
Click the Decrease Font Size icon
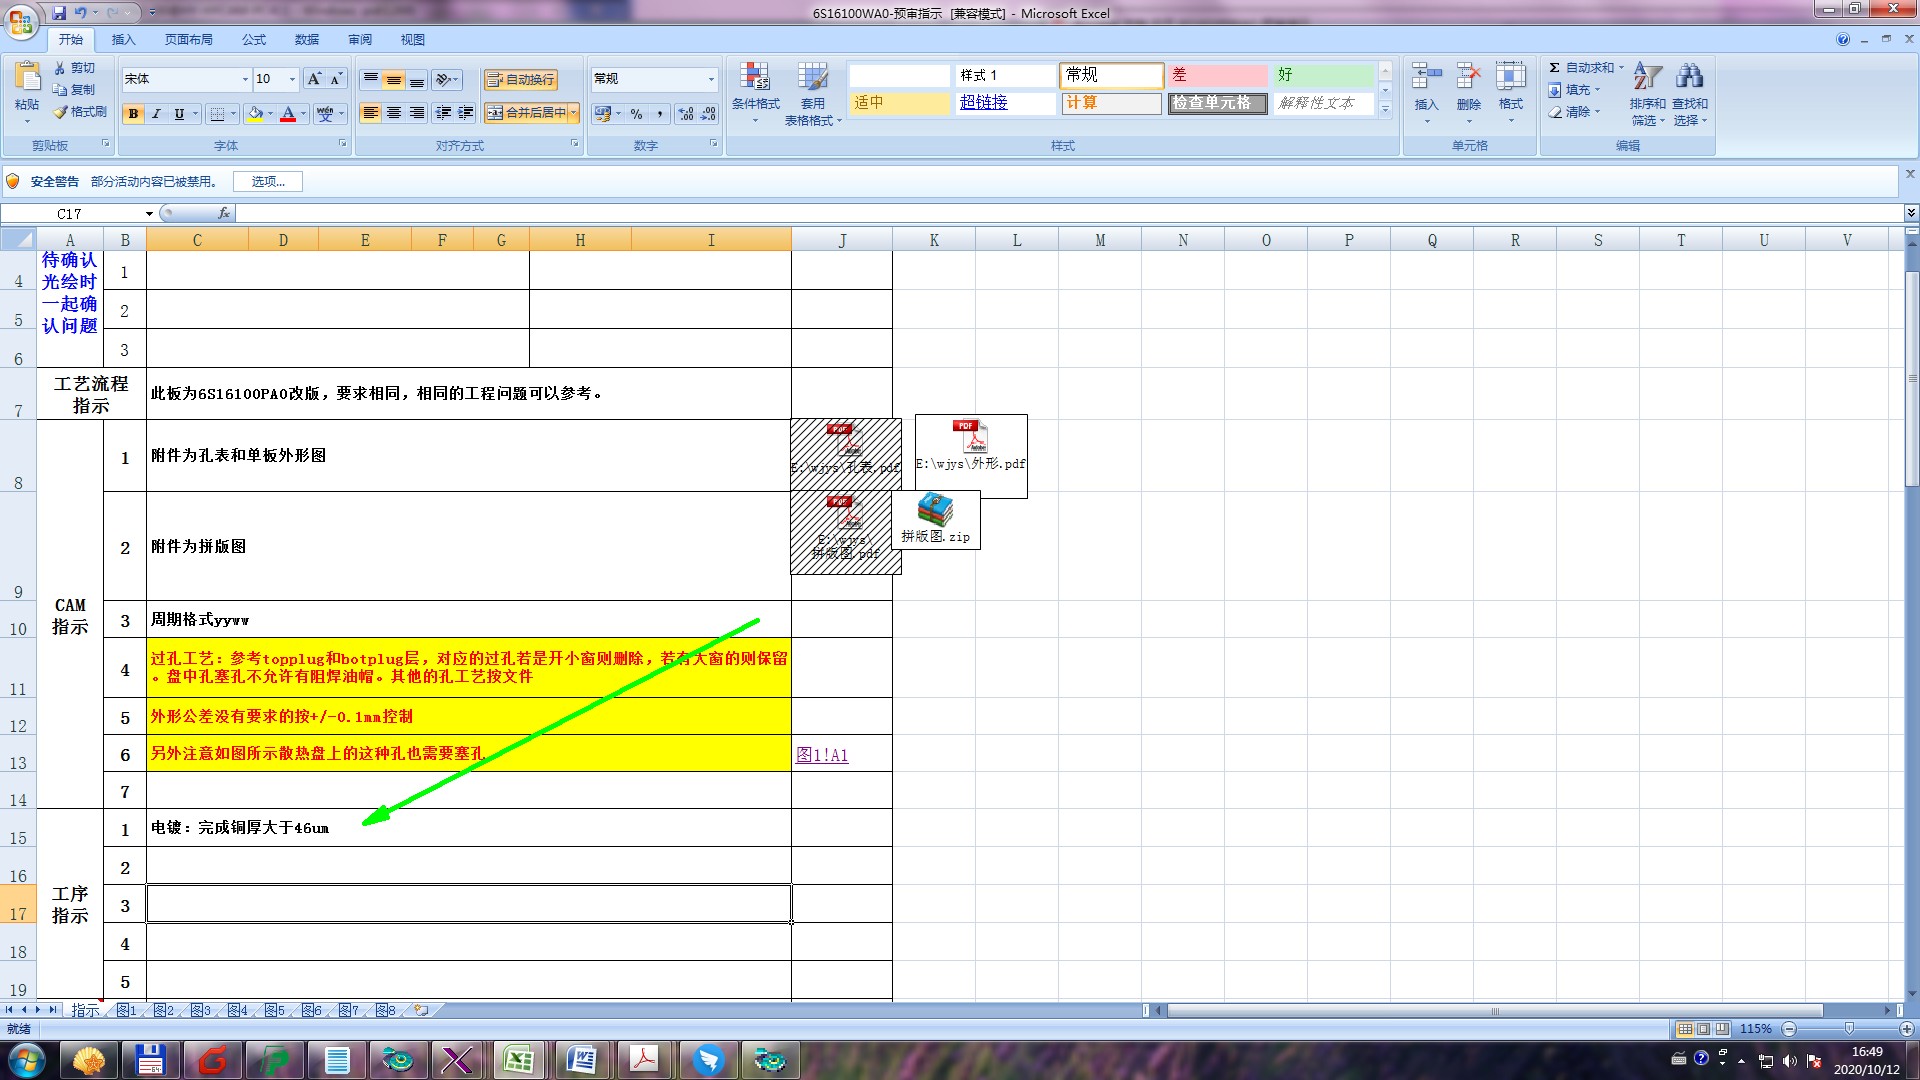(336, 79)
